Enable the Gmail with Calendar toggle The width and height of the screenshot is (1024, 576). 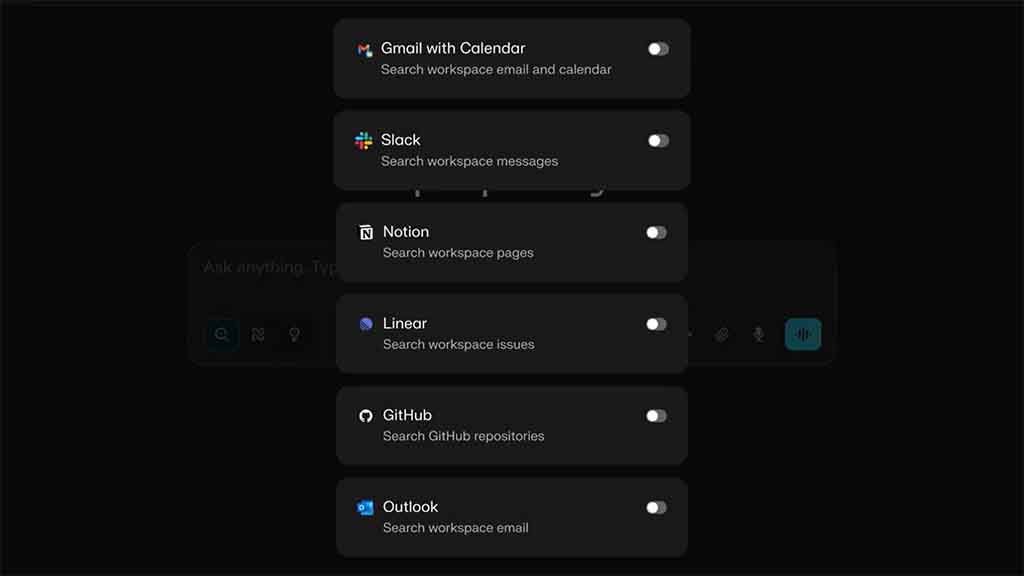coord(658,47)
